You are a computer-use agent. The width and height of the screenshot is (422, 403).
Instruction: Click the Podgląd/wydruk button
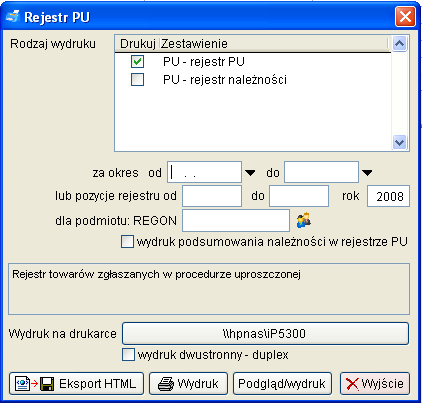click(282, 384)
